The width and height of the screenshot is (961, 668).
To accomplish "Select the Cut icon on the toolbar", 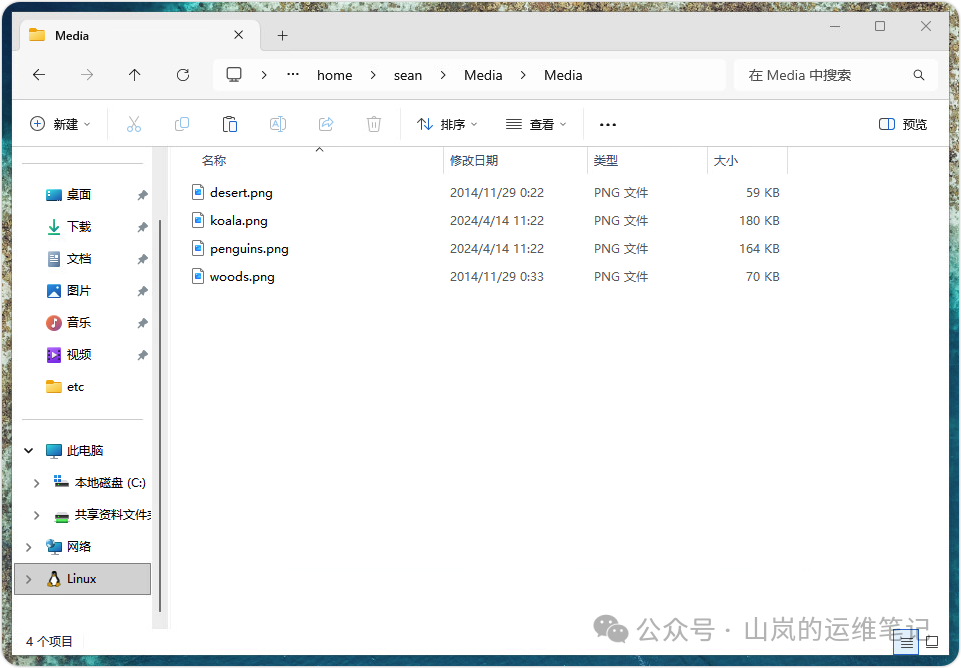I will [x=133, y=123].
